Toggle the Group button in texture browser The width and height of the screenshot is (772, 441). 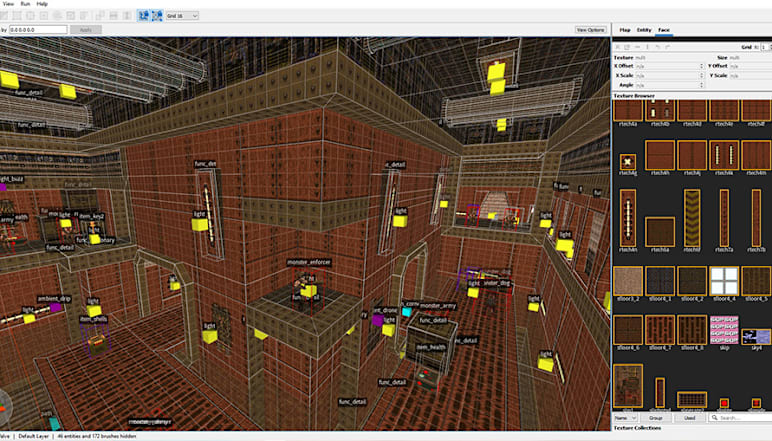[655, 418]
